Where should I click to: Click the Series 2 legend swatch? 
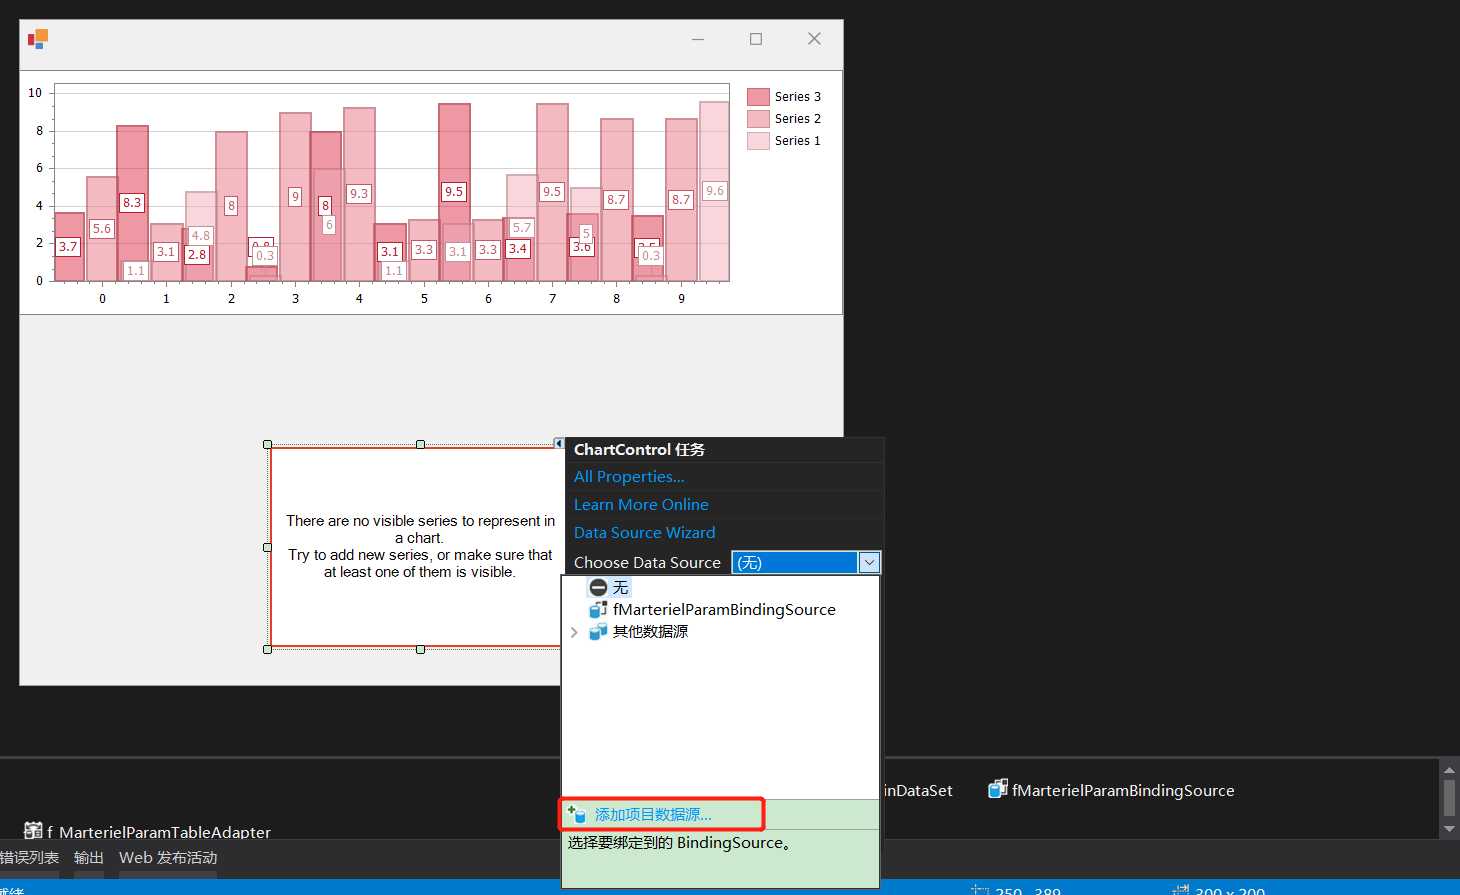pos(758,119)
